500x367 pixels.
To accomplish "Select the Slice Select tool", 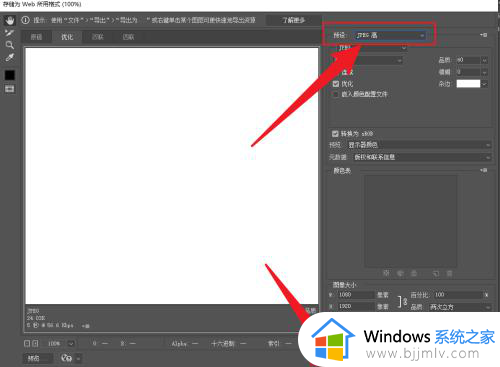I will pyautogui.click(x=9, y=33).
